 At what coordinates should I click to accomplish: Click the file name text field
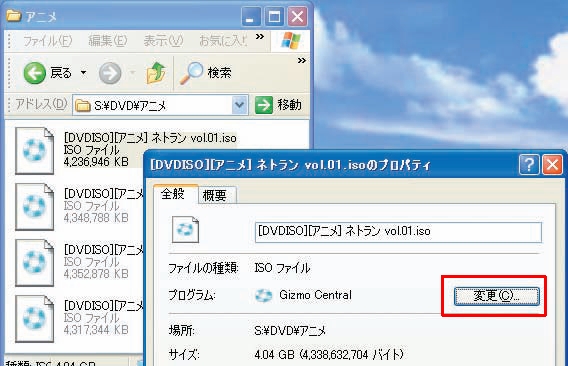(398, 231)
